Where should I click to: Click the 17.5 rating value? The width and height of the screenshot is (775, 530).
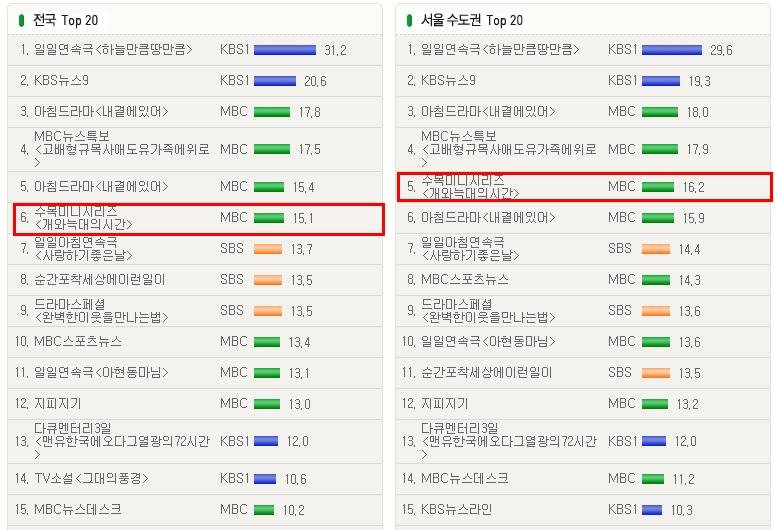click(x=309, y=149)
